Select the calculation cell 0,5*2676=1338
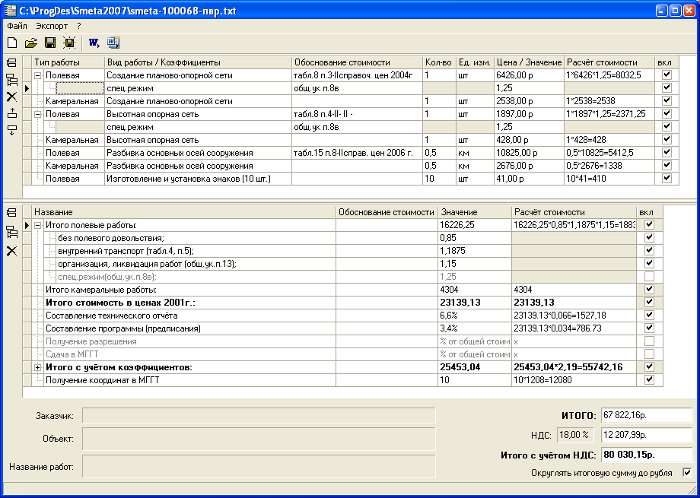 (609, 166)
